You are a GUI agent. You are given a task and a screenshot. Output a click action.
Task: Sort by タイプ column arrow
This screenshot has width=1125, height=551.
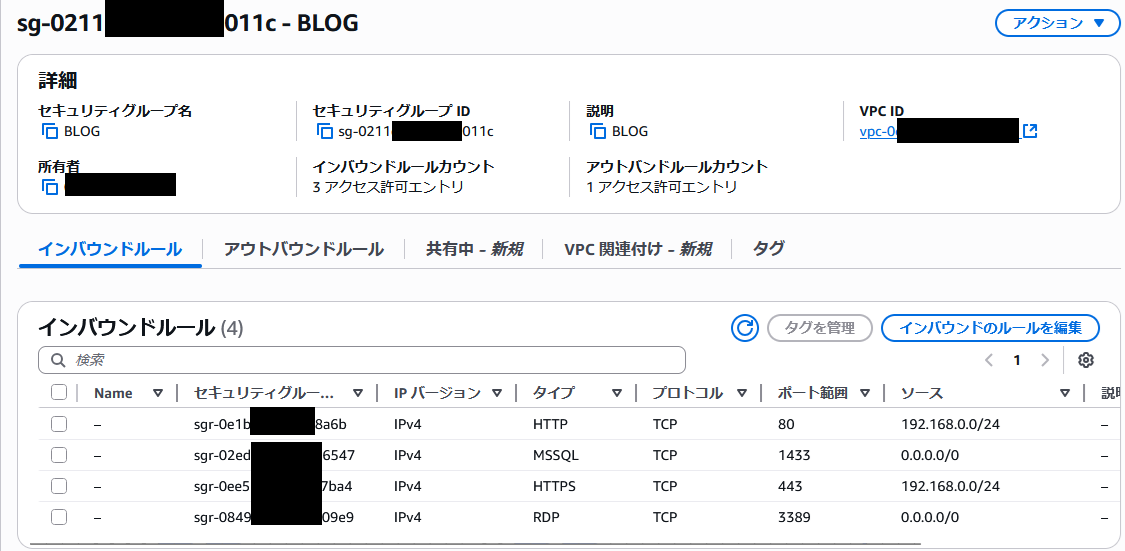617,393
